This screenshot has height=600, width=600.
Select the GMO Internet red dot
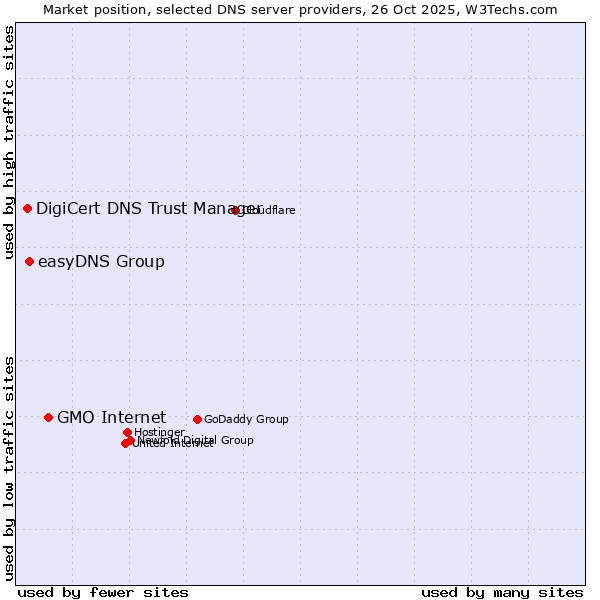point(48,417)
